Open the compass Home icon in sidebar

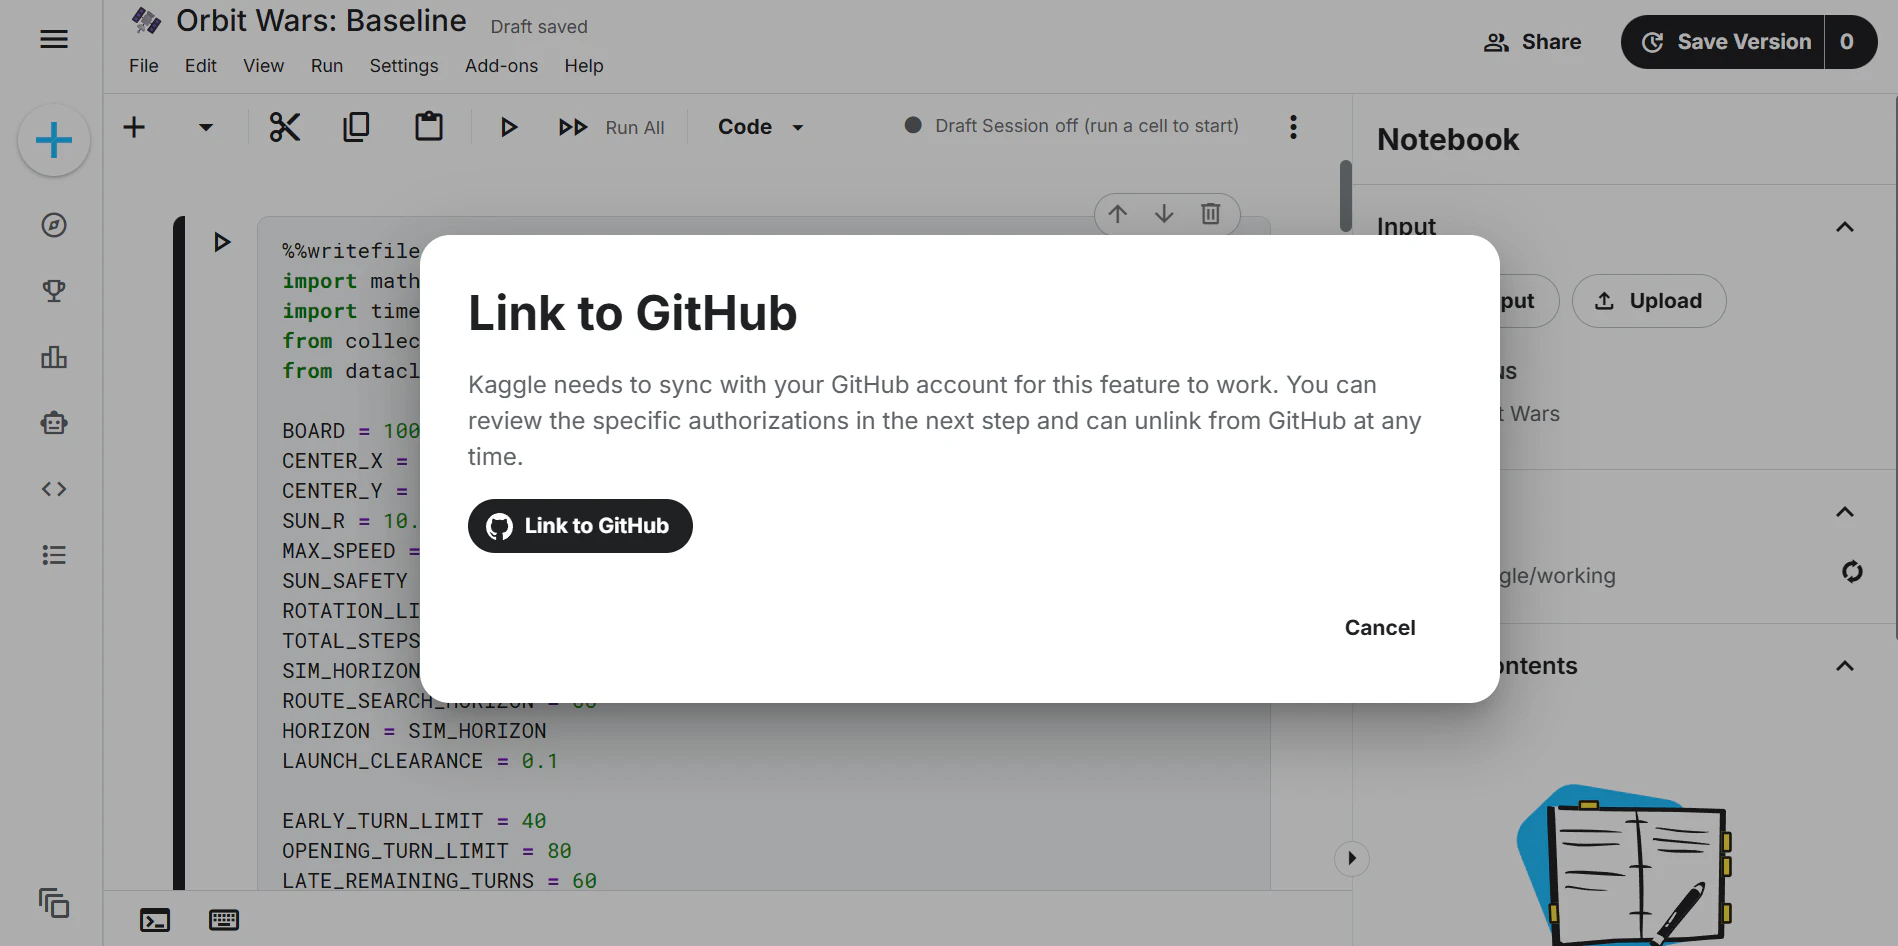coord(54,225)
